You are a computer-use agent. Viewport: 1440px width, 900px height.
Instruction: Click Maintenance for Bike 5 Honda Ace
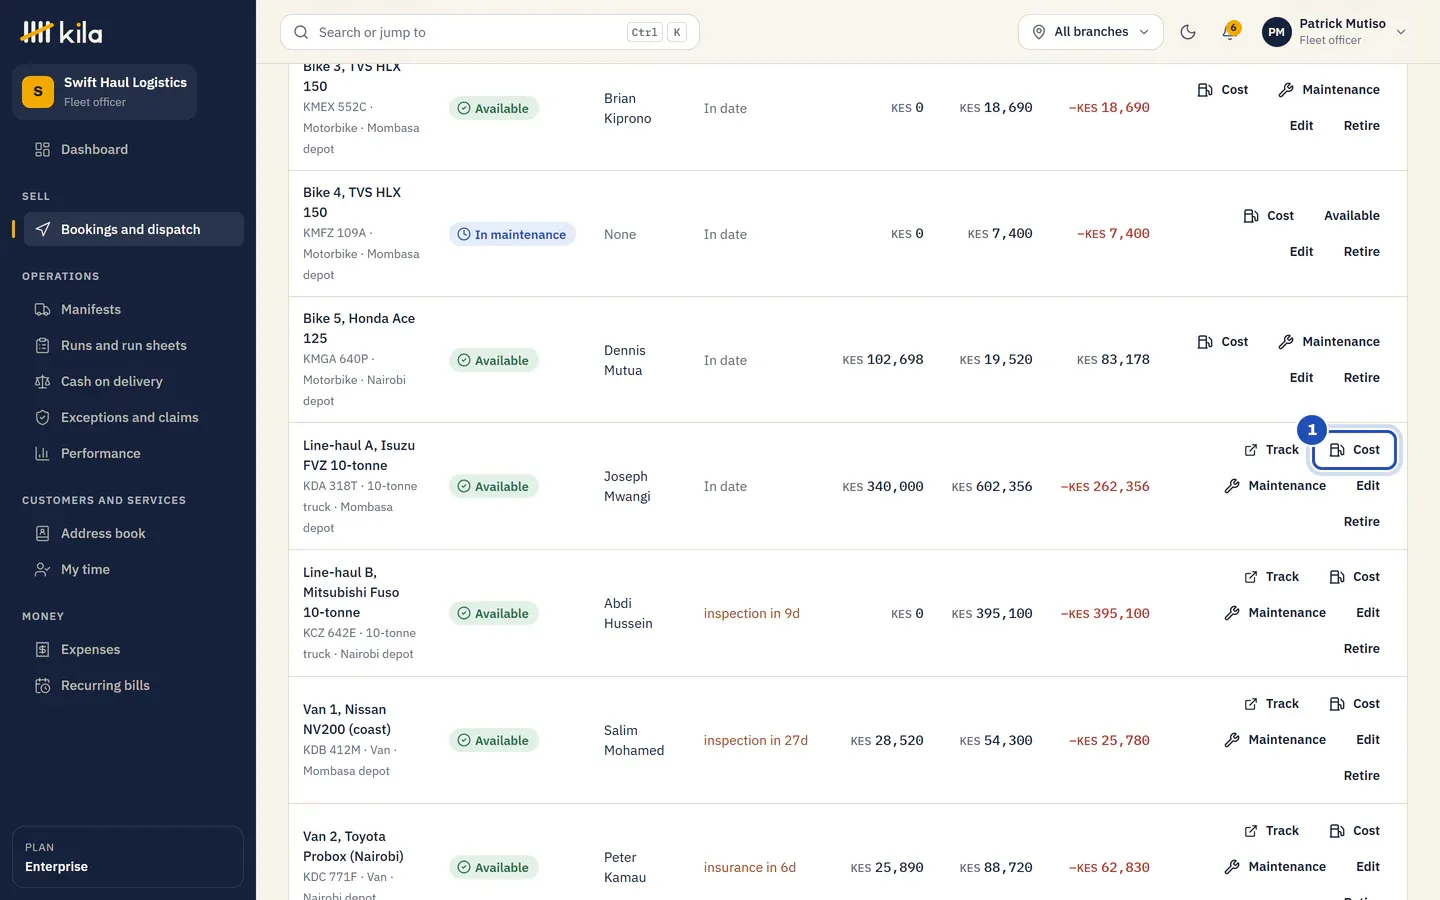click(x=1329, y=342)
